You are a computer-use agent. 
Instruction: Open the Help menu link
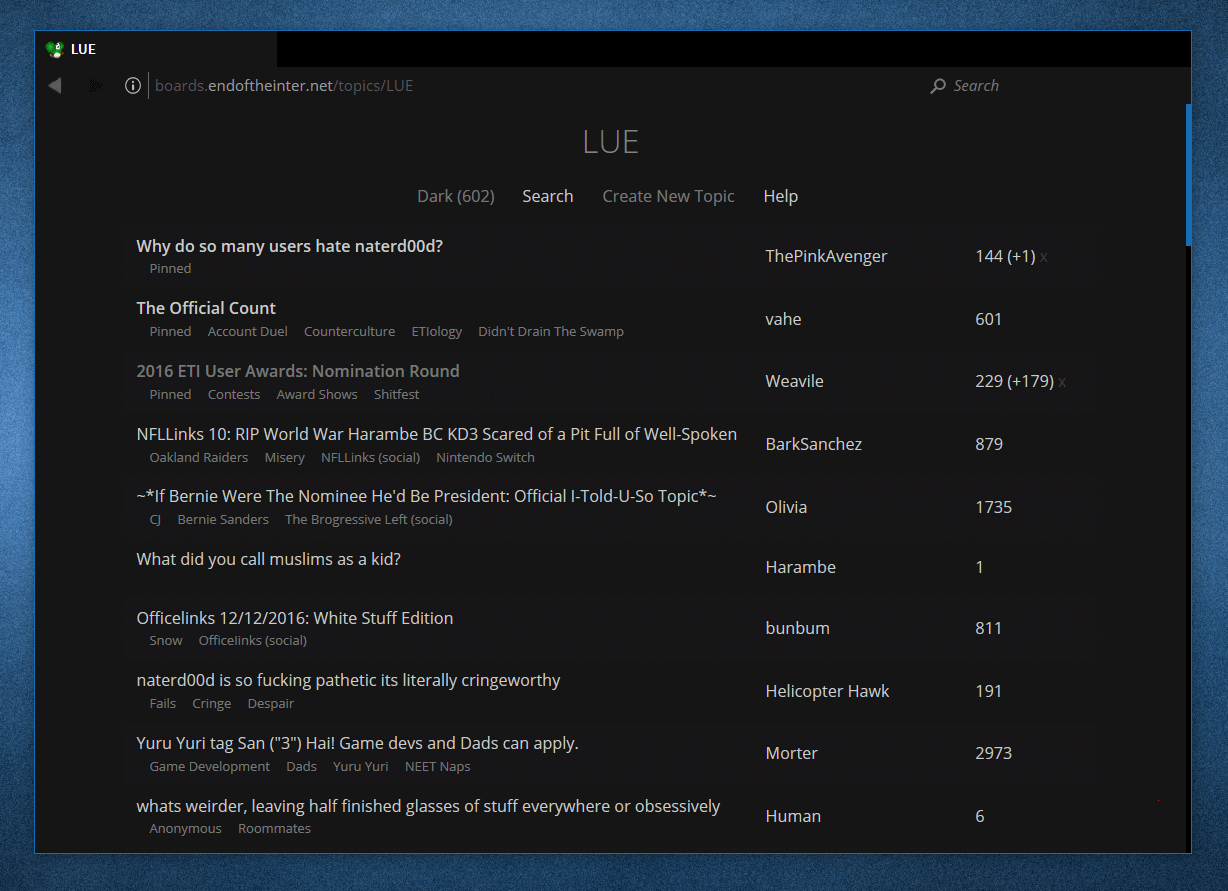pos(781,196)
